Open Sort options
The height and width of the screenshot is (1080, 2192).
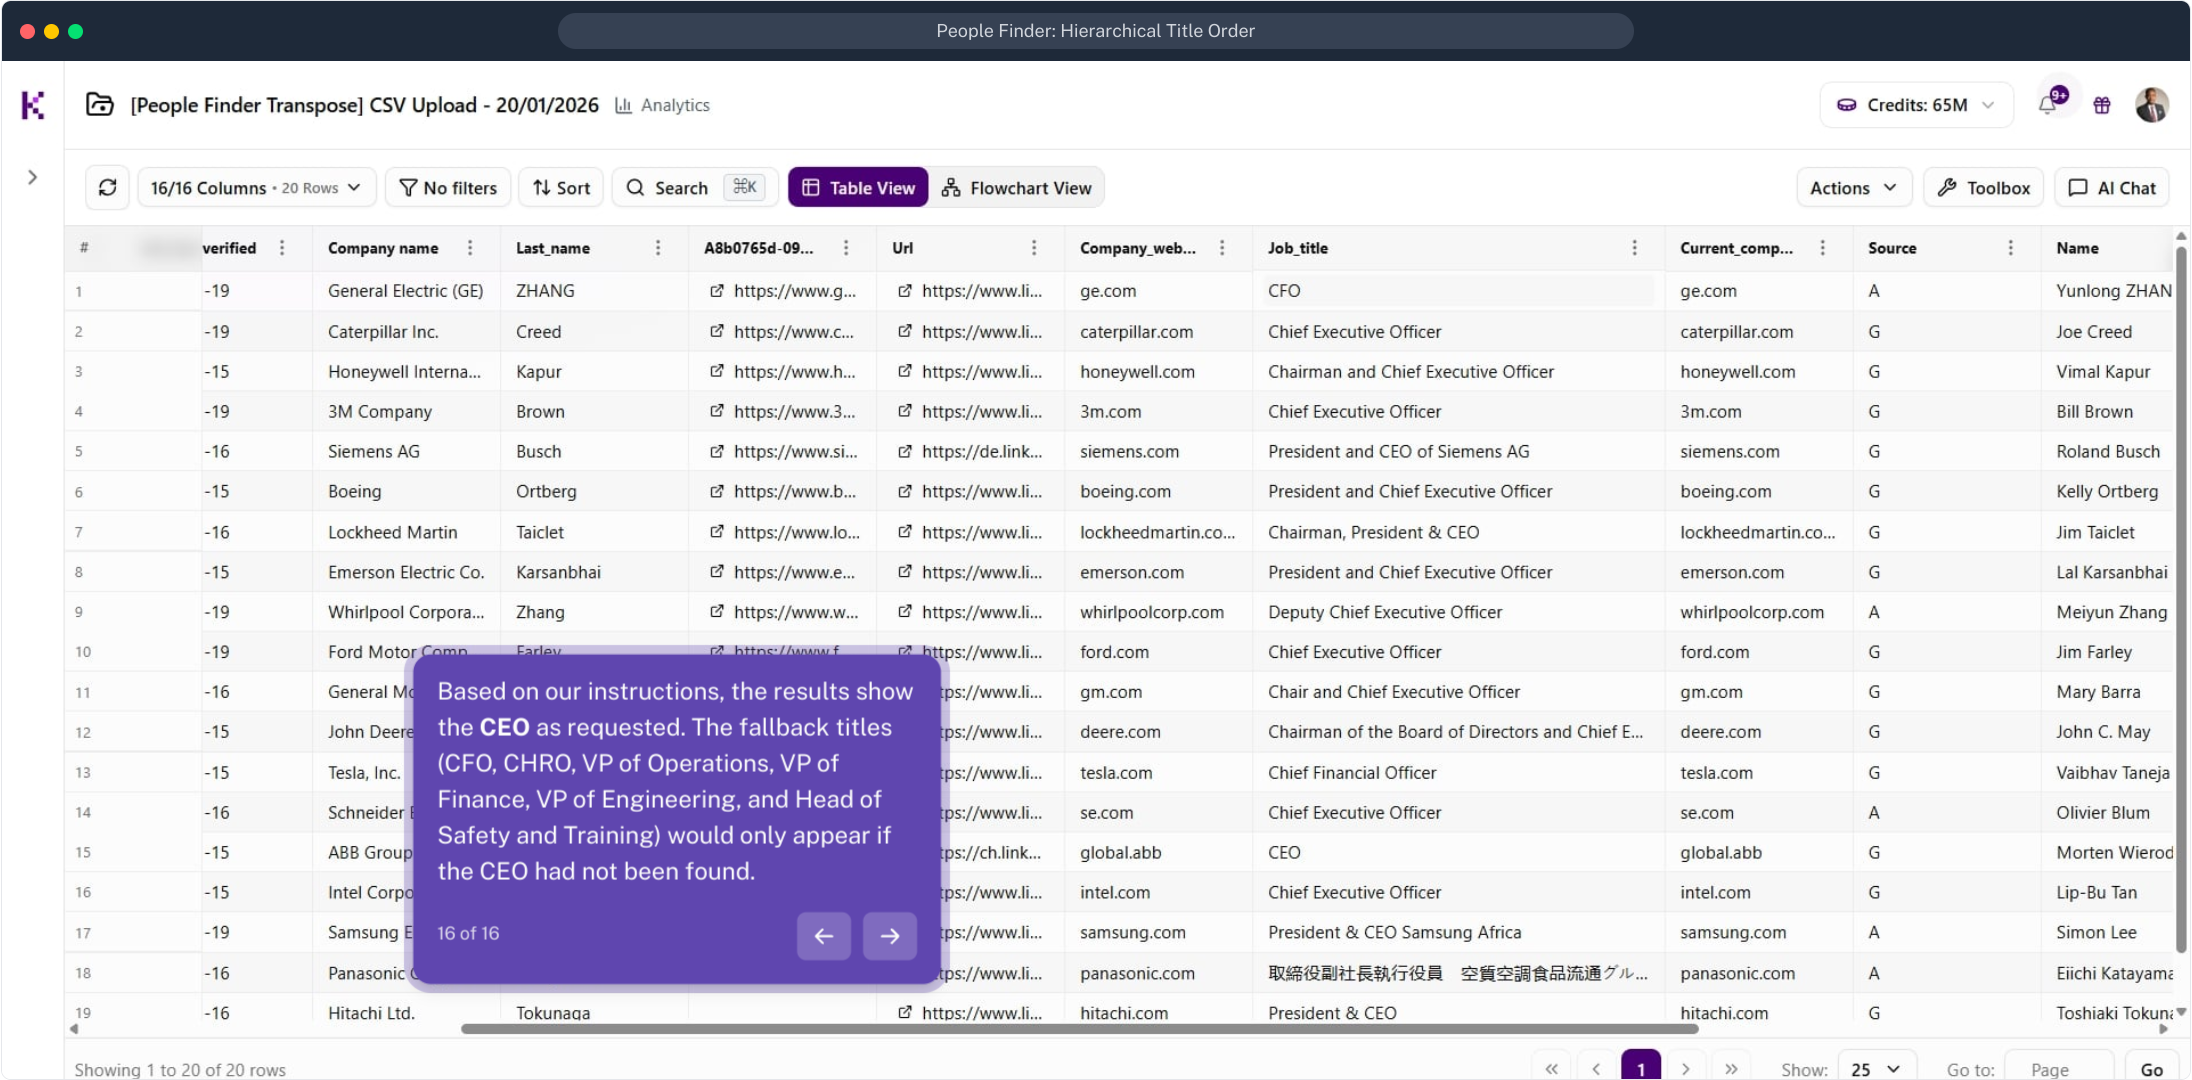(561, 188)
